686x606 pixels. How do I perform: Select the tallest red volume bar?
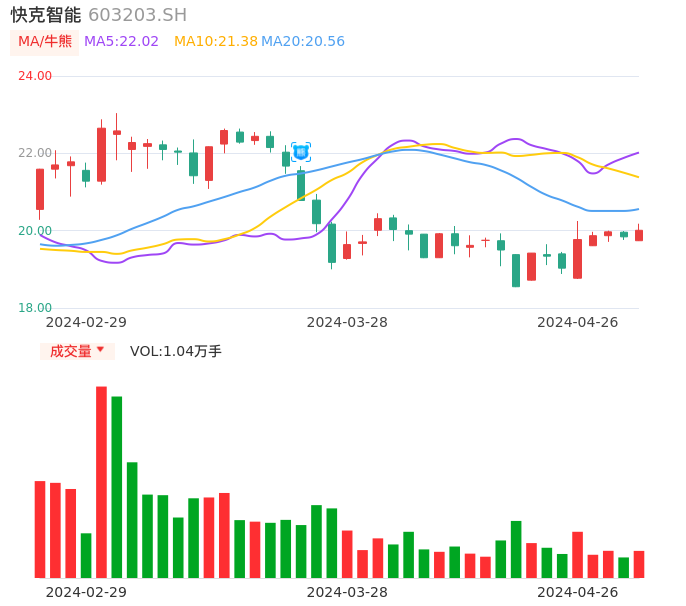point(101,480)
